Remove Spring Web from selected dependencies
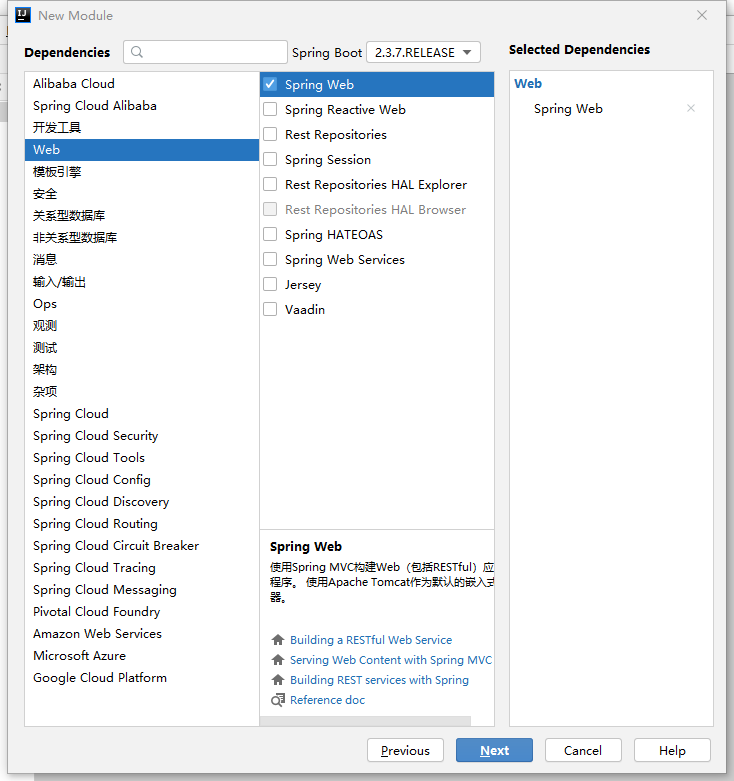 click(691, 108)
